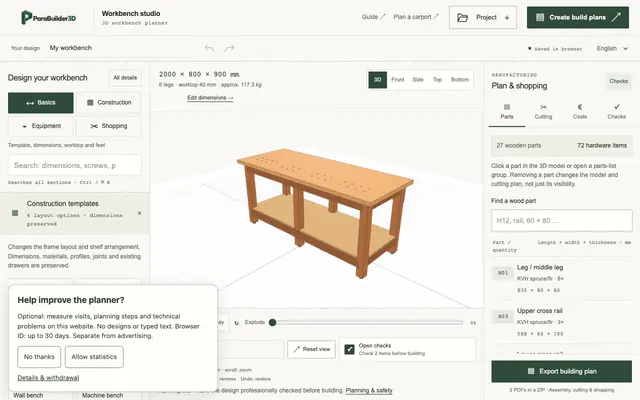Click the Search dimensions, screws input field

75,165
